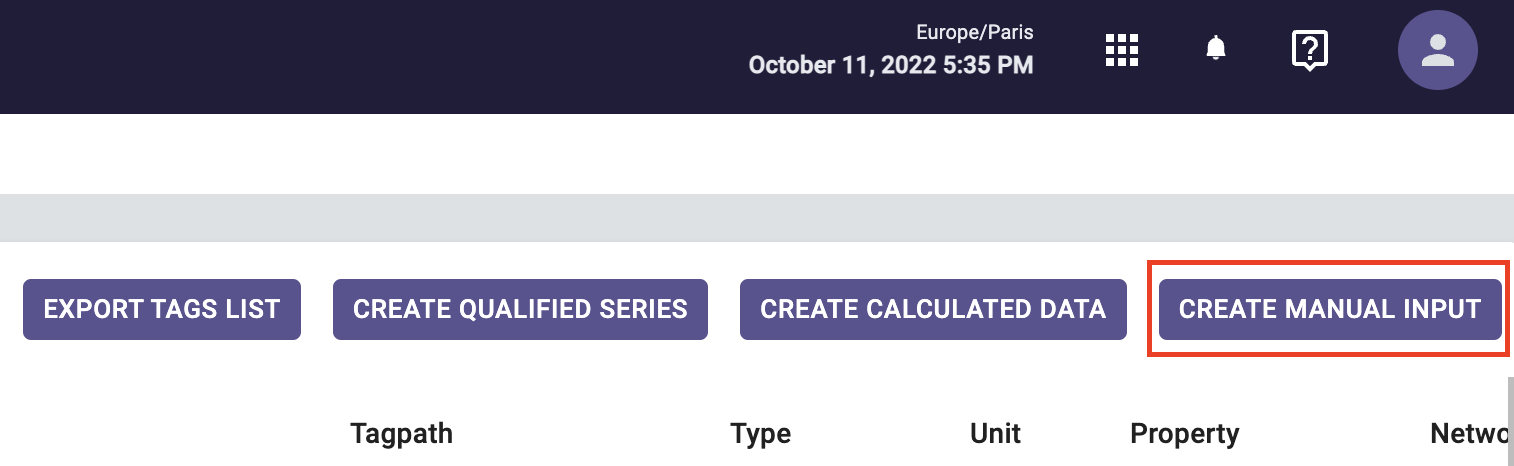This screenshot has height=466, width=1514.
Task: Sort by the Unit column header
Action: pyautogui.click(x=996, y=434)
